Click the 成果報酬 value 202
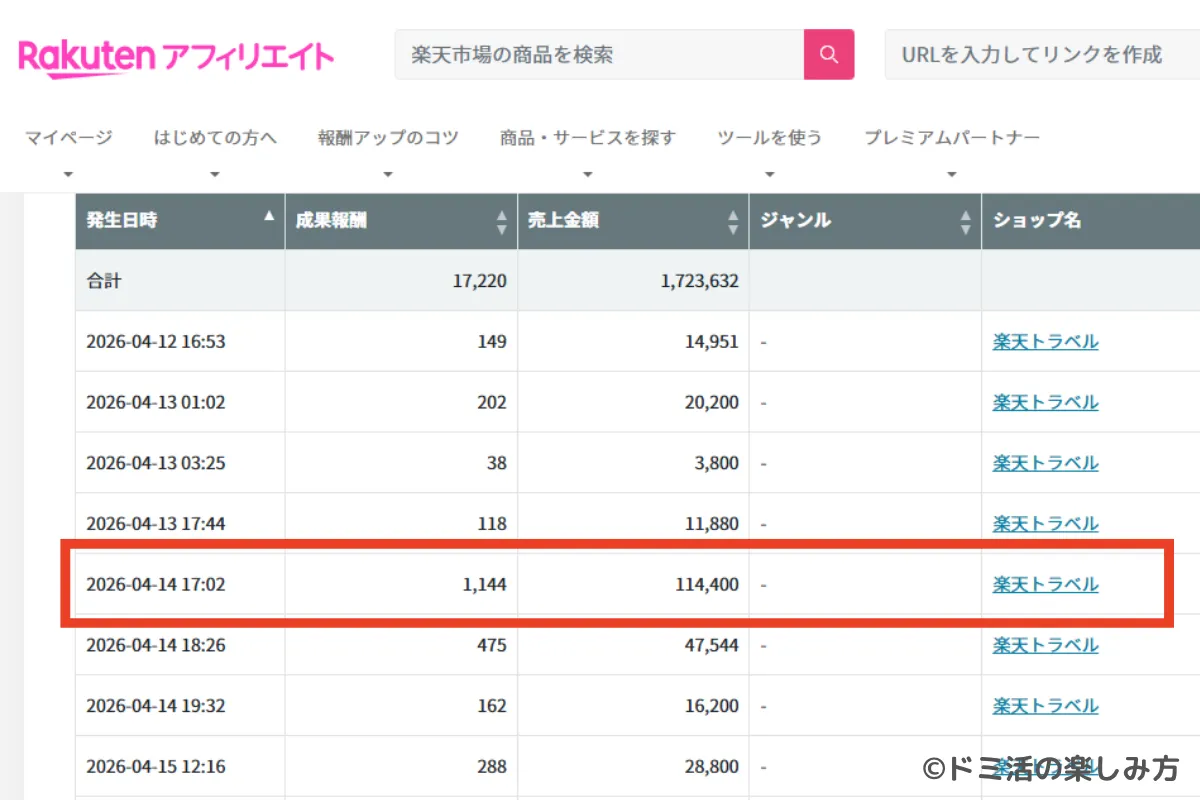The height and width of the screenshot is (800, 1200). click(x=492, y=402)
